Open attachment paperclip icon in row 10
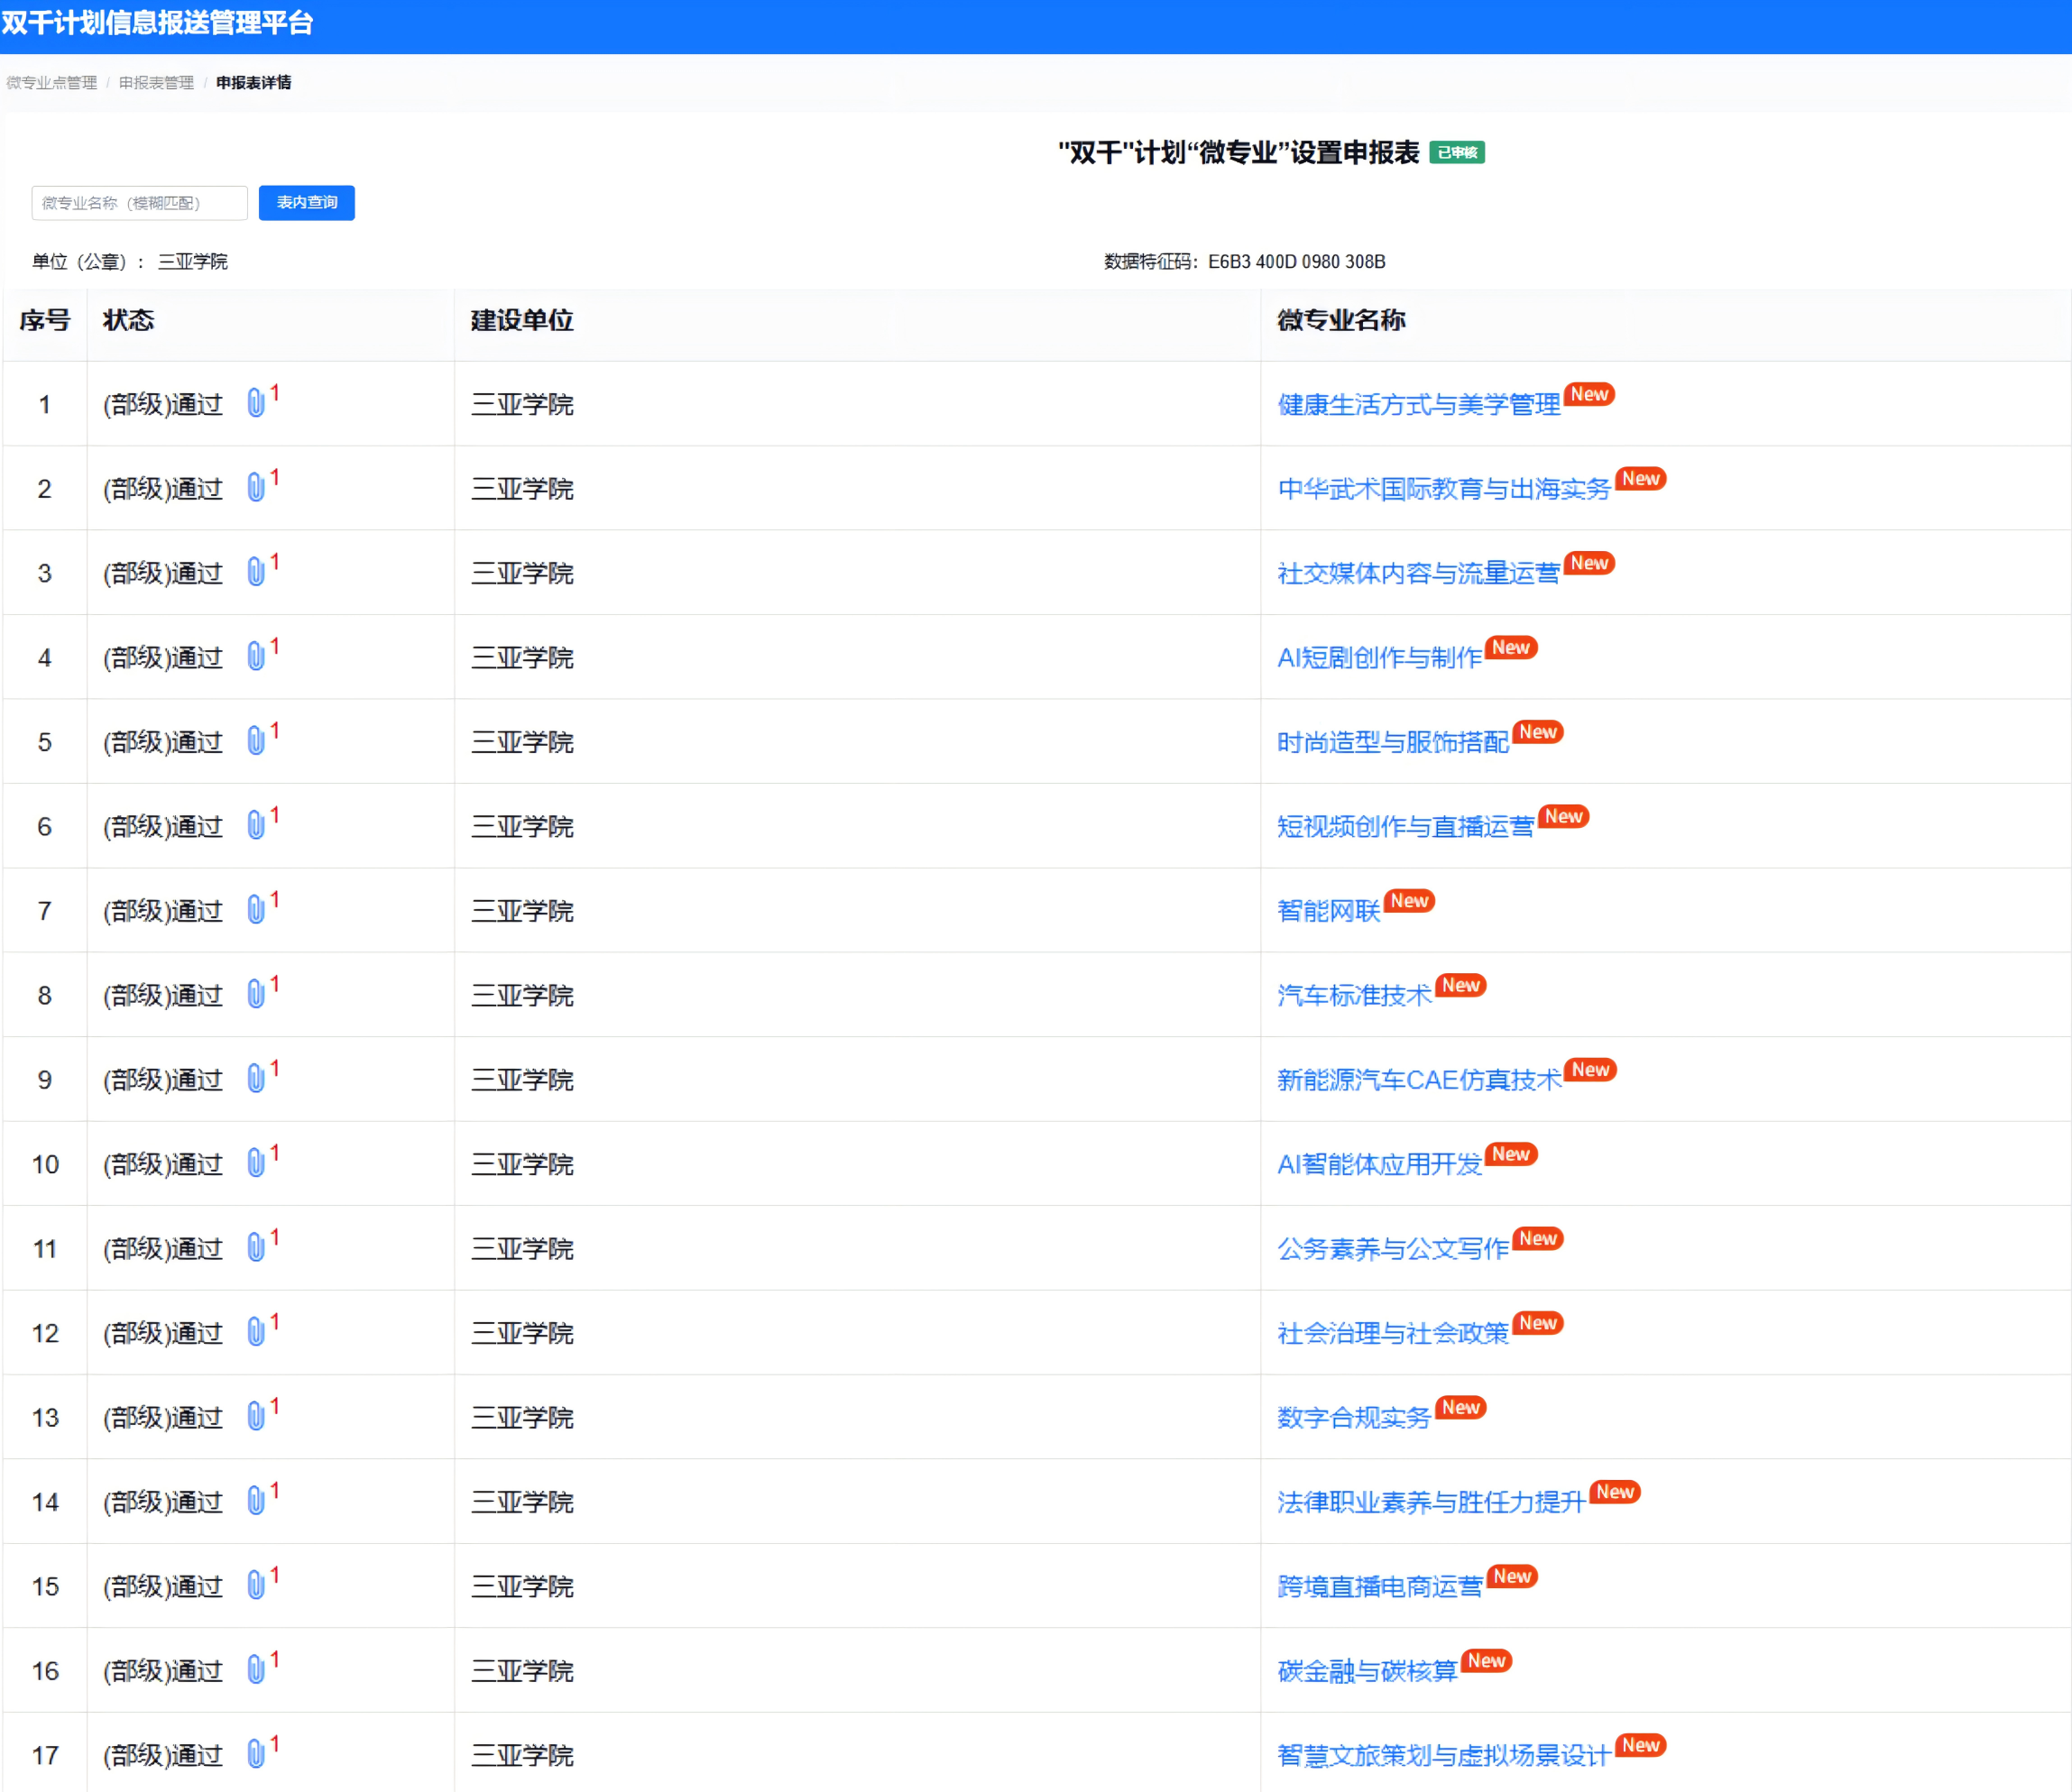 coord(256,1163)
